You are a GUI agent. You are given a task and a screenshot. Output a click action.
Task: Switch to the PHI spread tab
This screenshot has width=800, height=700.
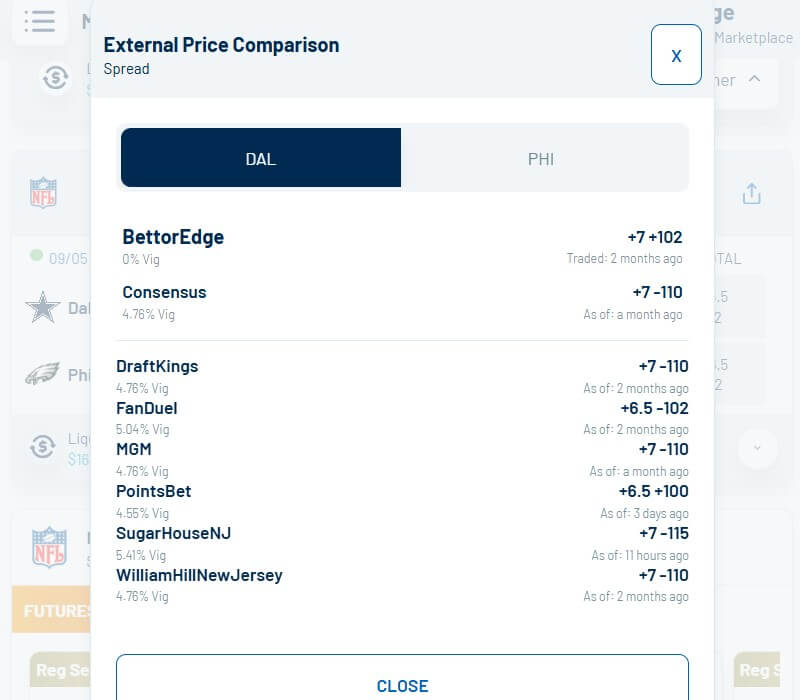(541, 158)
